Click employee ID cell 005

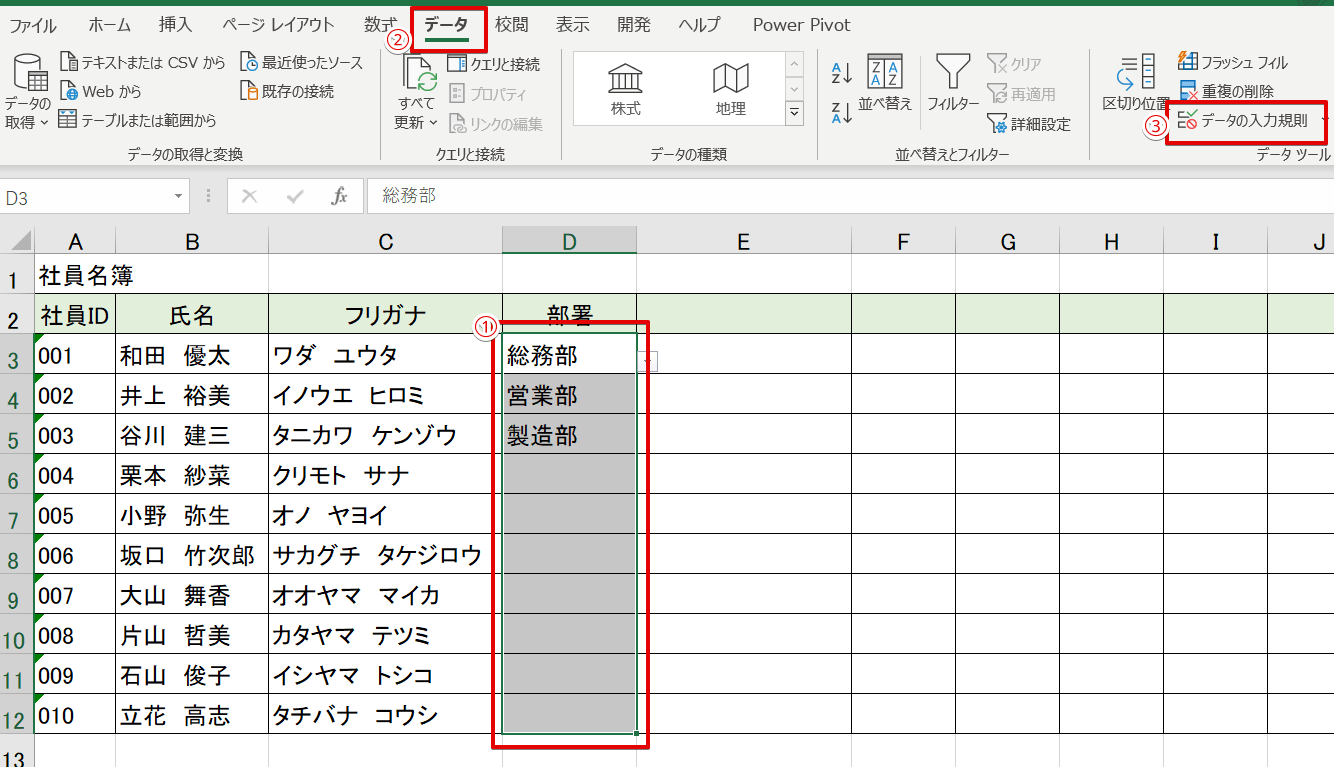75,515
